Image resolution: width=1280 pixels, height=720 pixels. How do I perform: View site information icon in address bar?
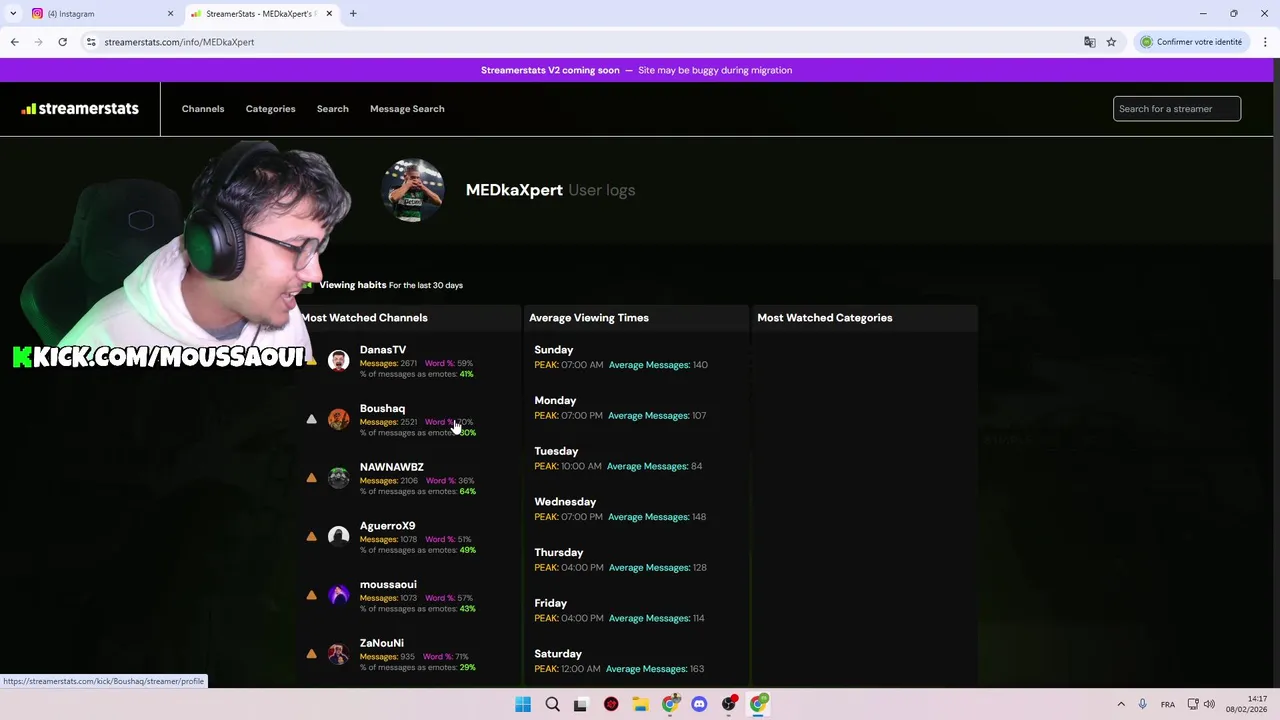91,42
